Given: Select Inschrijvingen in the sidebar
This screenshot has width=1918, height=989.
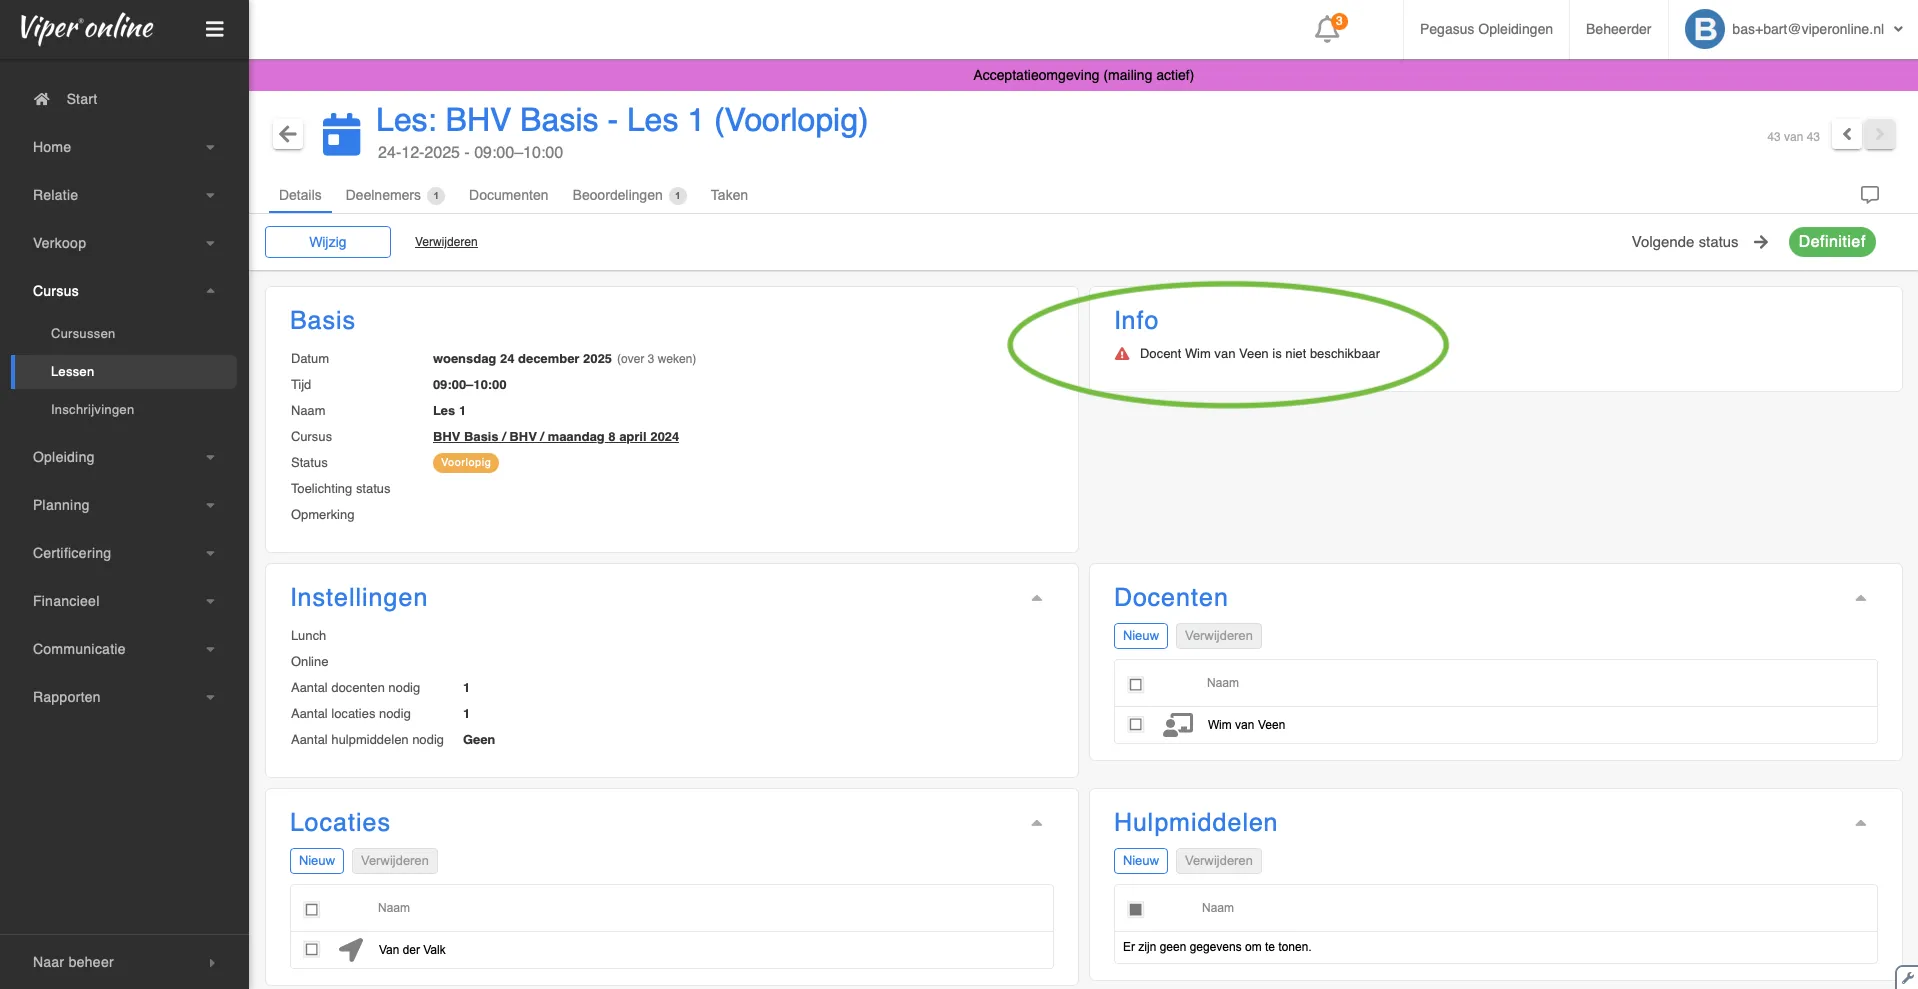Looking at the screenshot, I should (x=92, y=409).
